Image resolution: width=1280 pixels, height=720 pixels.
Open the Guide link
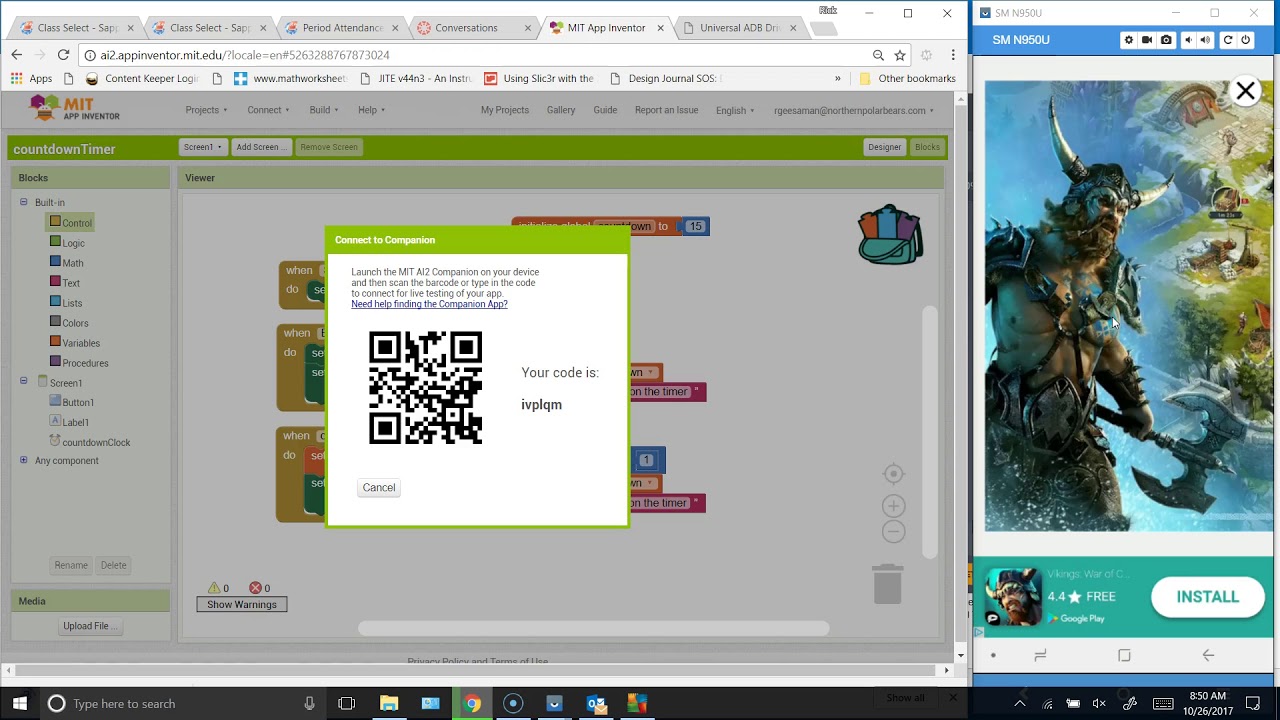pos(605,110)
